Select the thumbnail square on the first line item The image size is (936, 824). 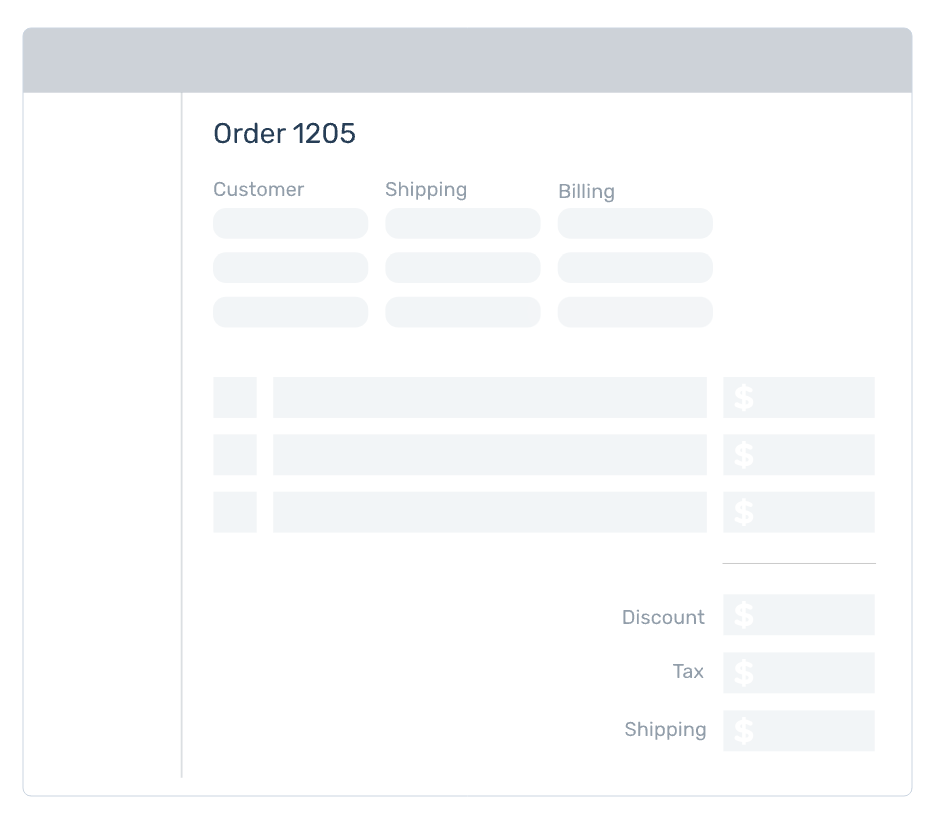coord(234,397)
